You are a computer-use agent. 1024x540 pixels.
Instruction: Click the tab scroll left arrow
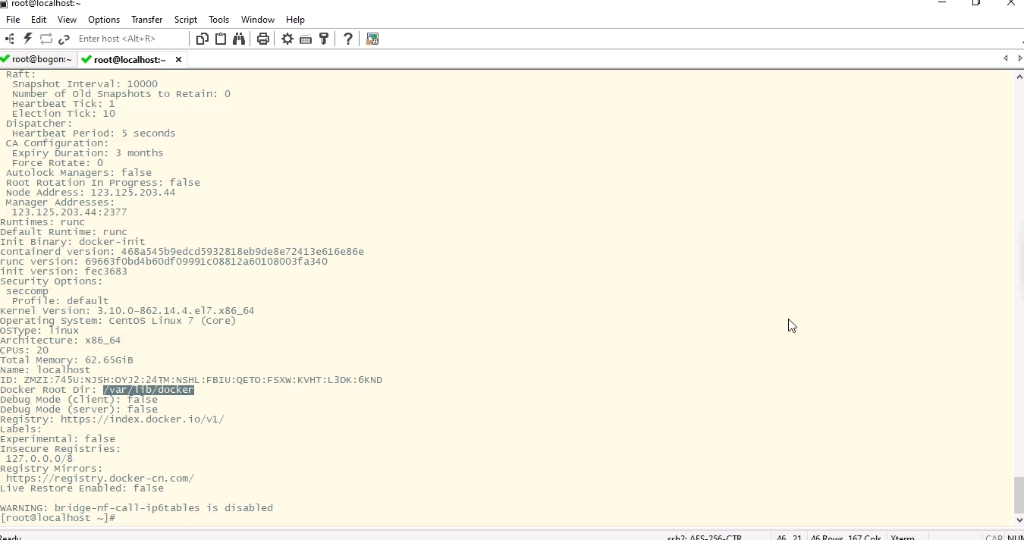click(1006, 59)
